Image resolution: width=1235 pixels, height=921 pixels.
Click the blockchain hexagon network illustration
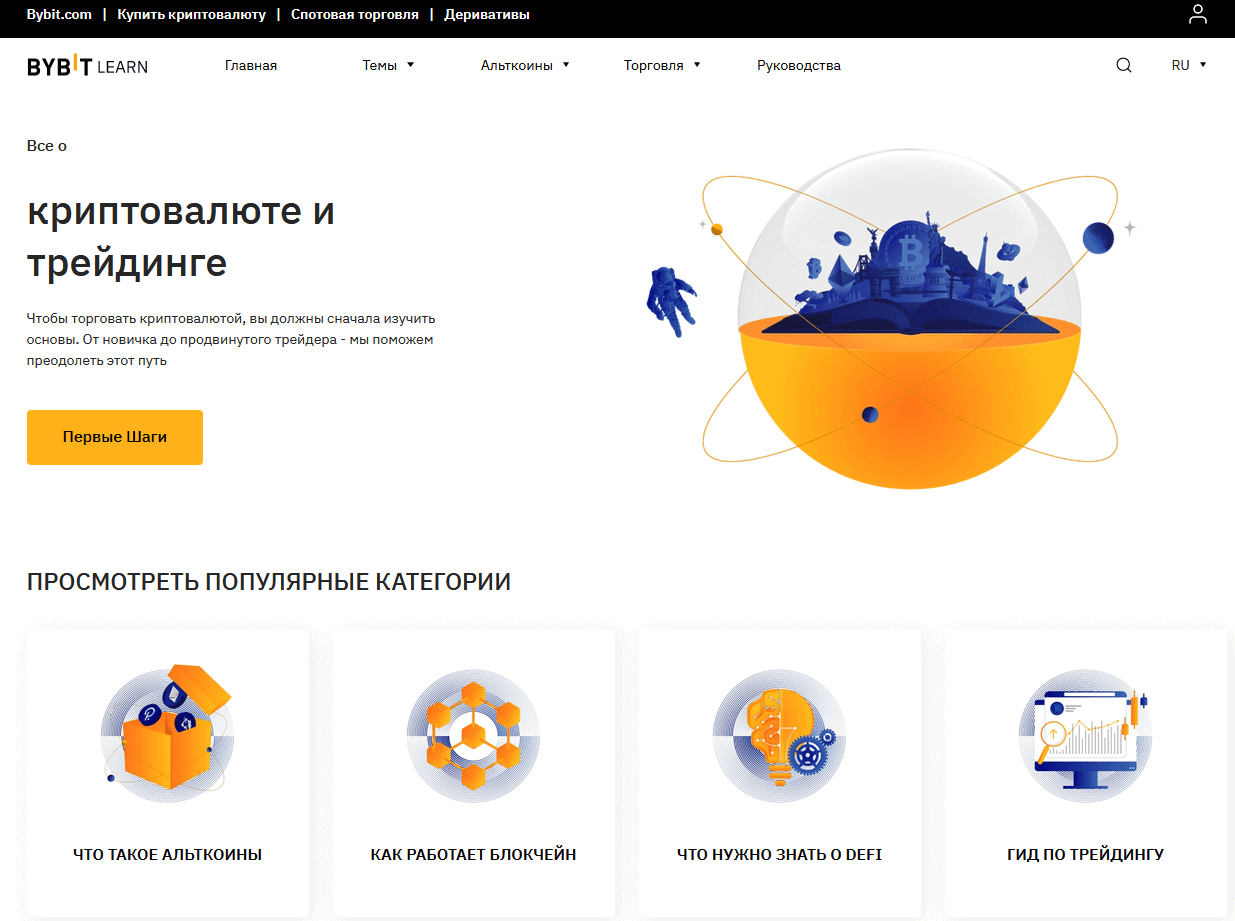(473, 735)
